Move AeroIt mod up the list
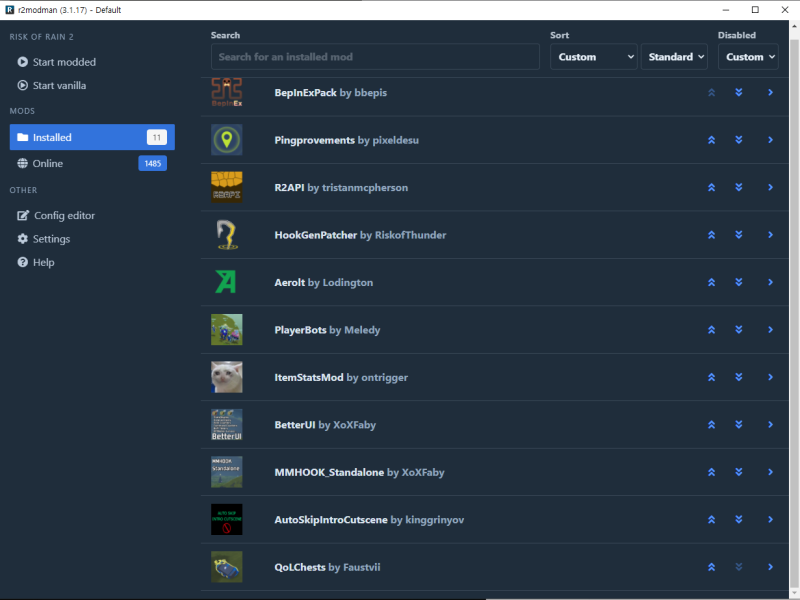The image size is (800, 600). click(711, 282)
